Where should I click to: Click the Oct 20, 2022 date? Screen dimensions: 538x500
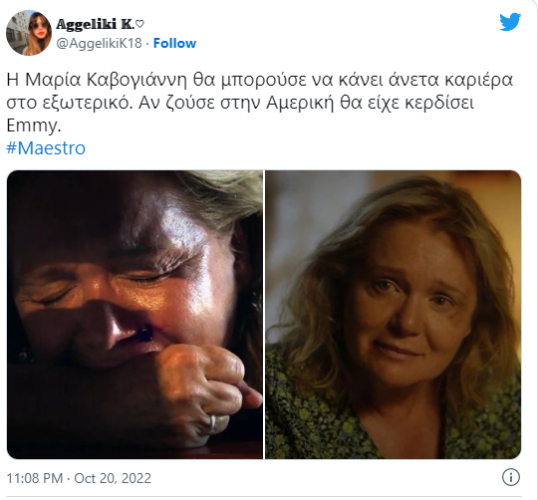point(113,478)
